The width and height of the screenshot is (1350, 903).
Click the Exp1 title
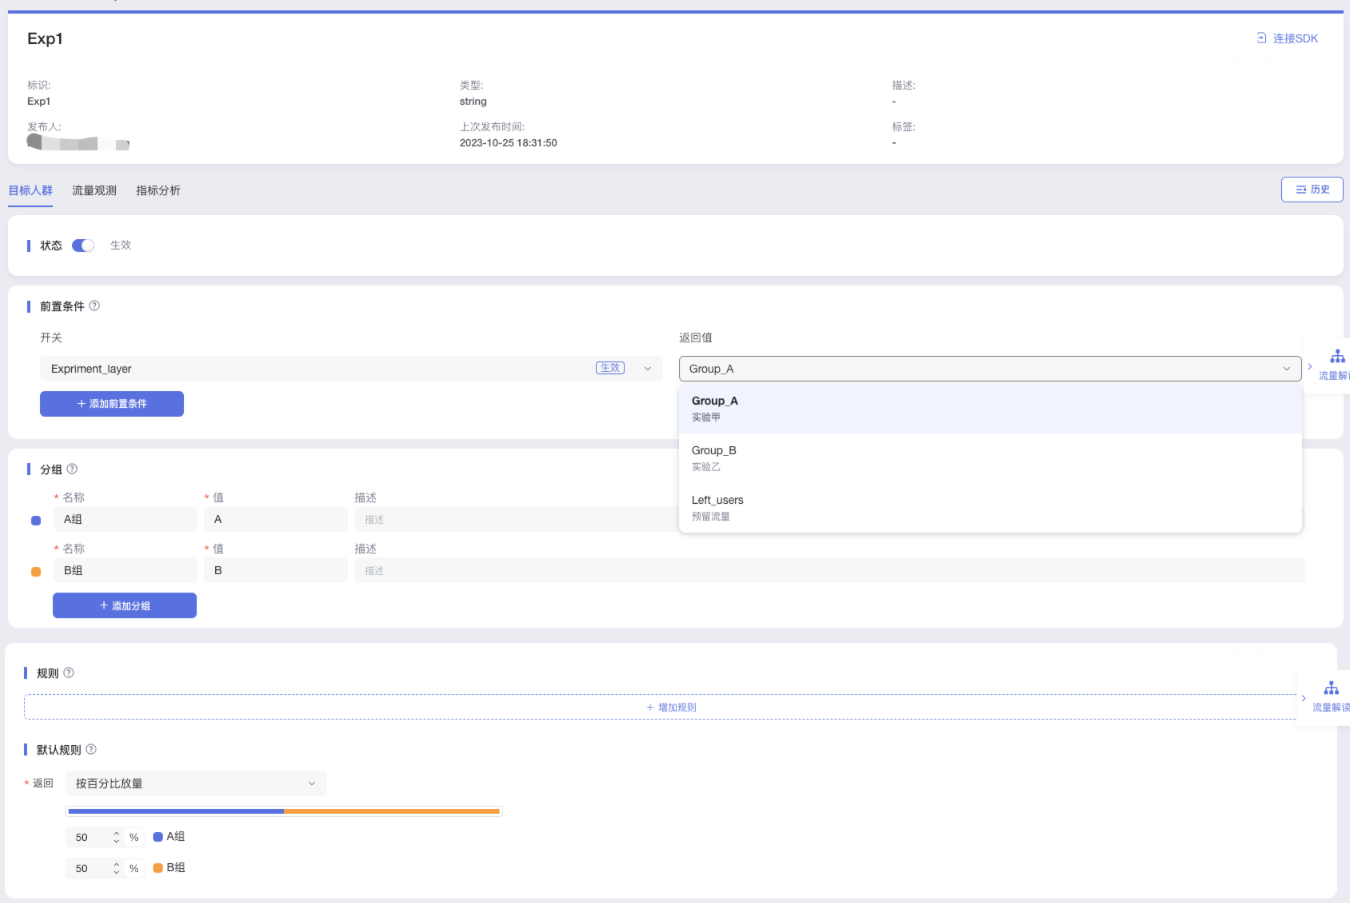(45, 39)
